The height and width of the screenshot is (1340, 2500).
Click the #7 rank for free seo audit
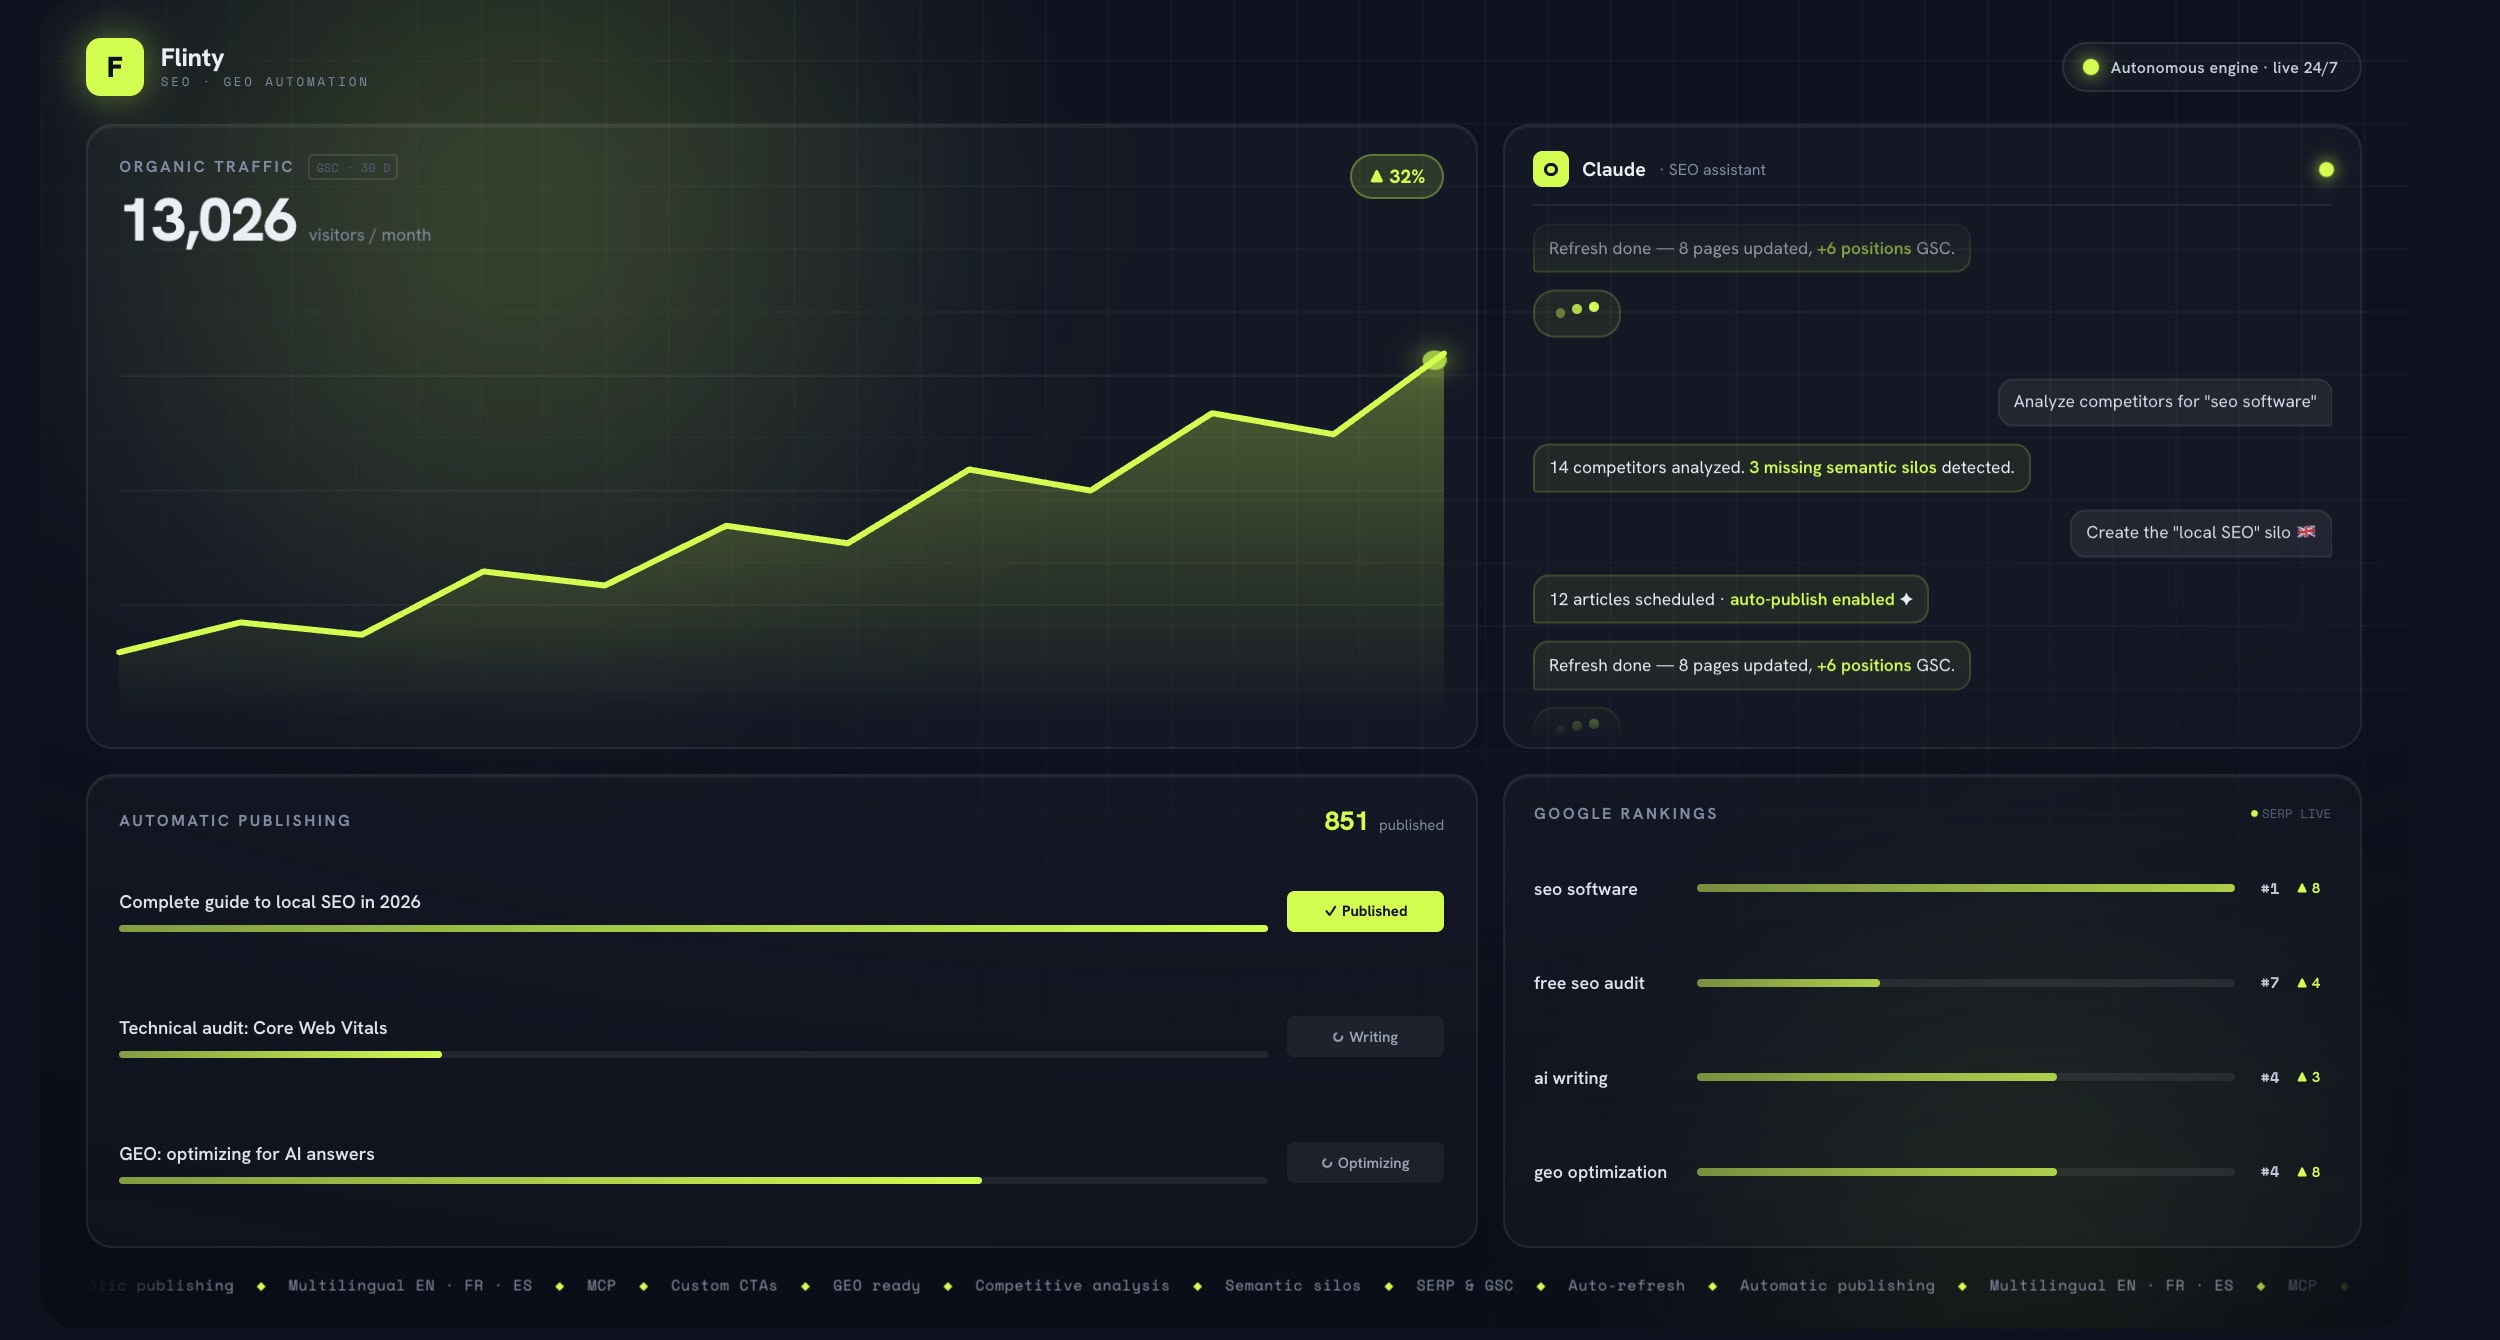pos(2270,983)
